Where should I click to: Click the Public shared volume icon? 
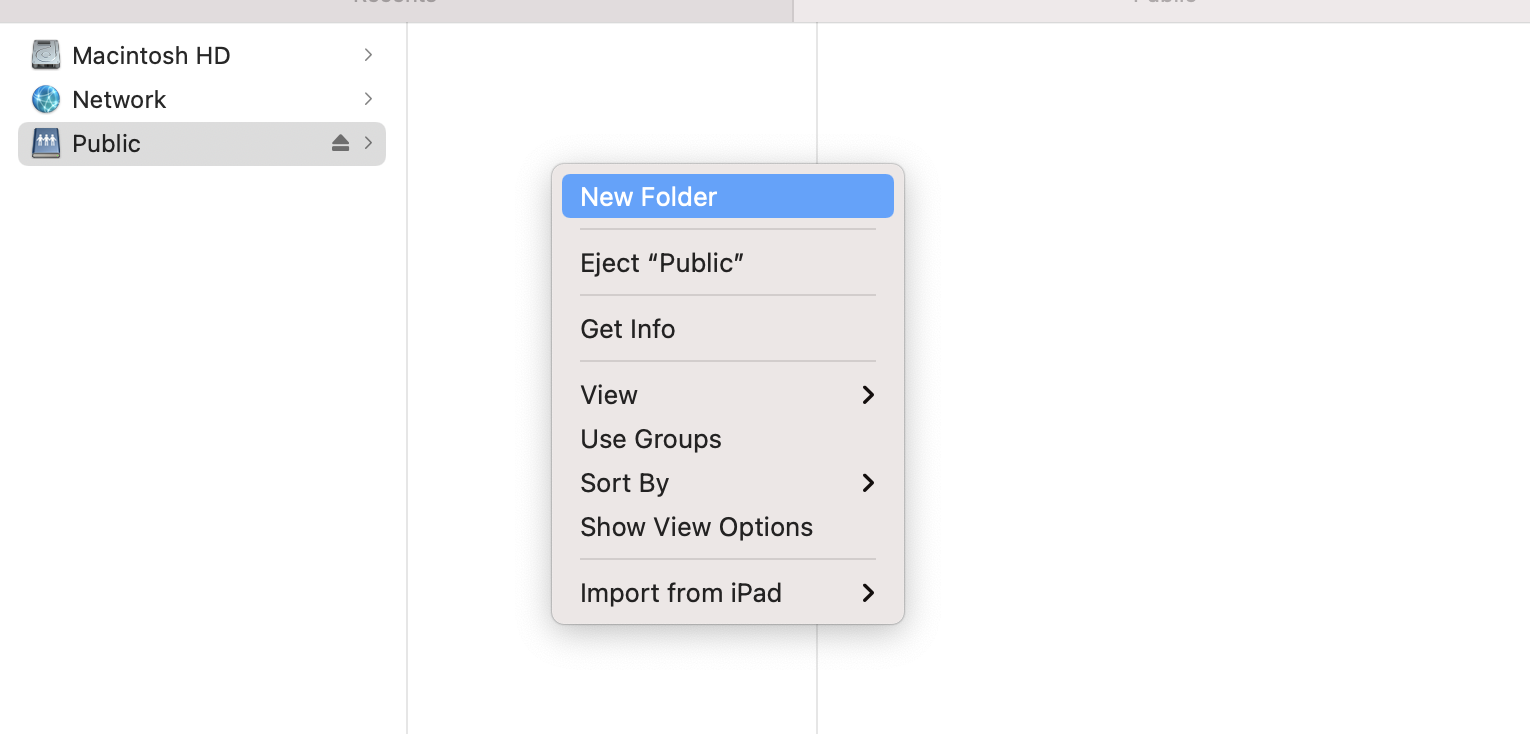click(x=46, y=143)
